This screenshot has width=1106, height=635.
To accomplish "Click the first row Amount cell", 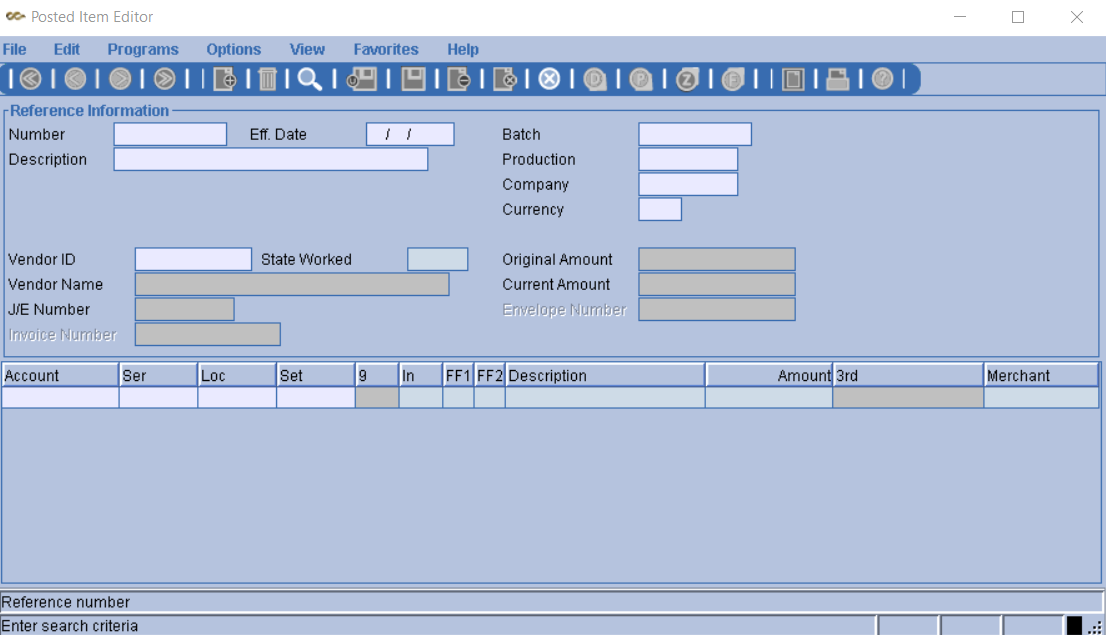I will [769, 398].
